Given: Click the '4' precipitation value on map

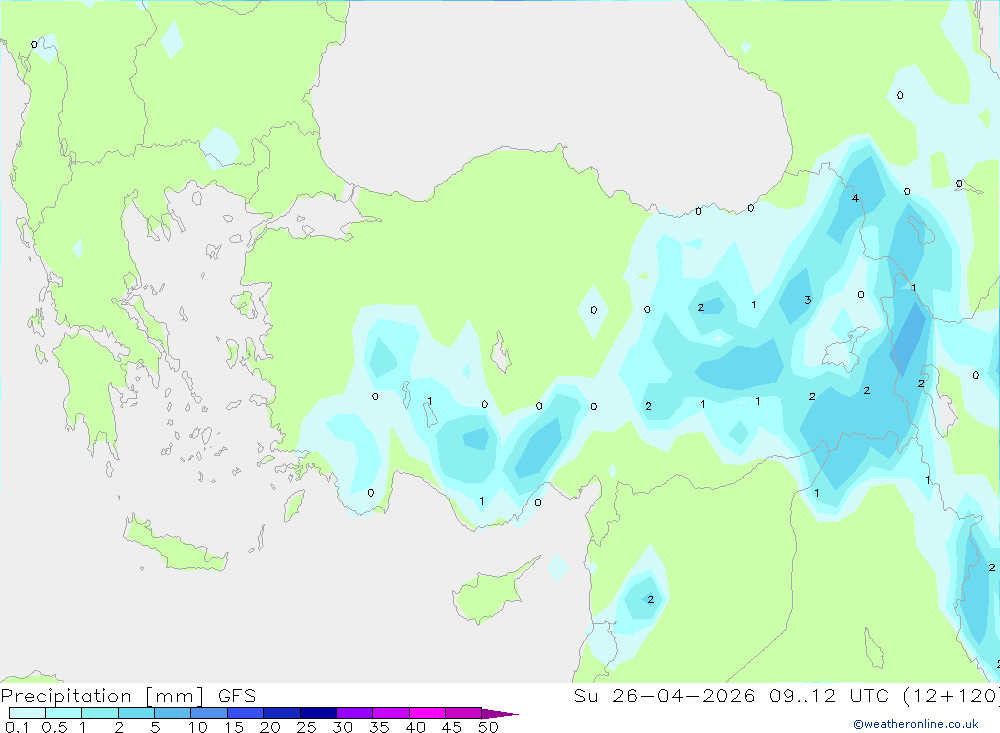Looking at the screenshot, I should point(855,198).
